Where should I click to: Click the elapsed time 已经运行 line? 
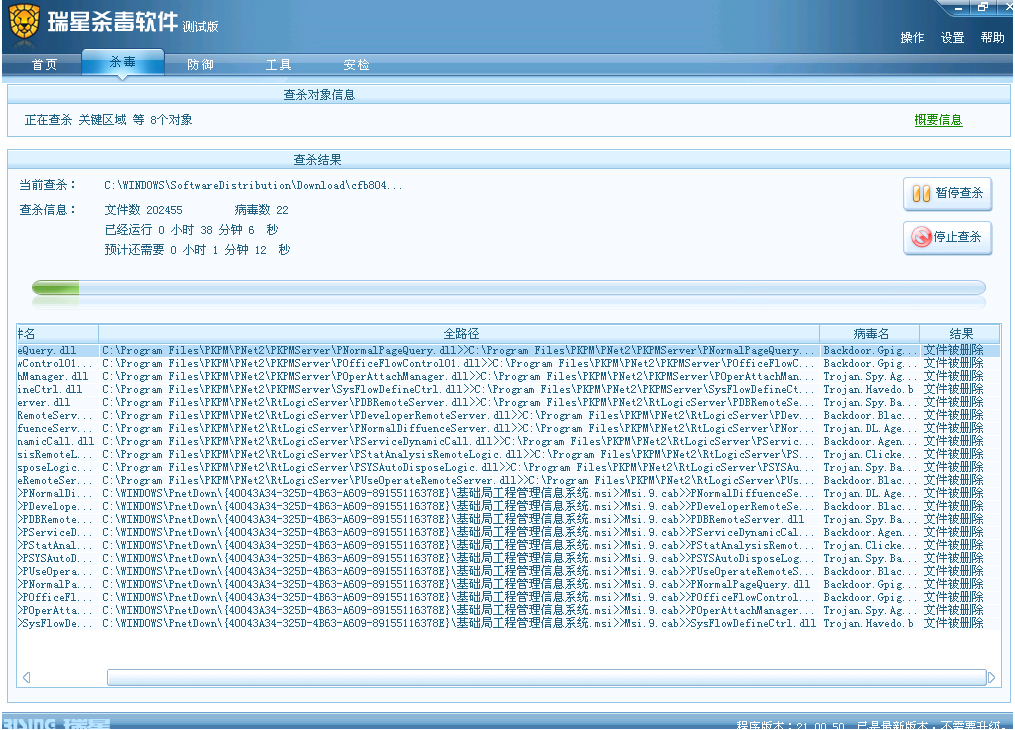pos(191,230)
